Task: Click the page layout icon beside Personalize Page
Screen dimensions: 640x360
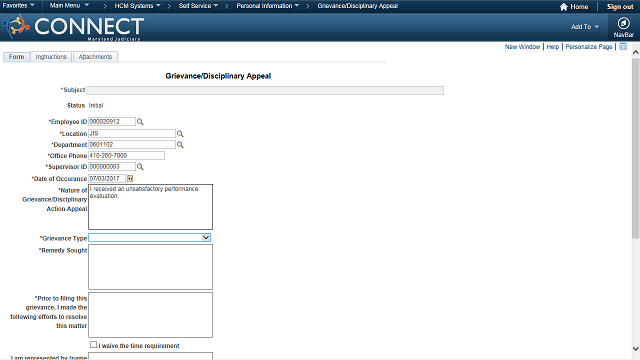Action: [623, 47]
